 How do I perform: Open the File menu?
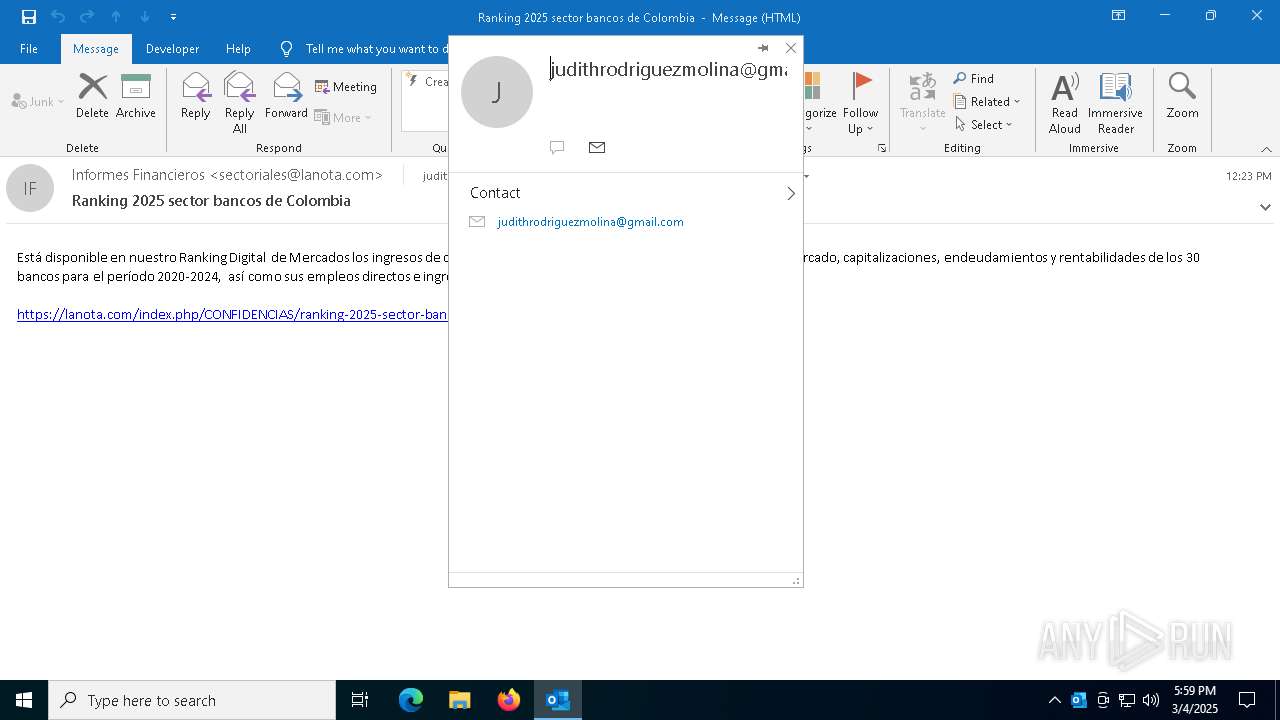(x=29, y=49)
